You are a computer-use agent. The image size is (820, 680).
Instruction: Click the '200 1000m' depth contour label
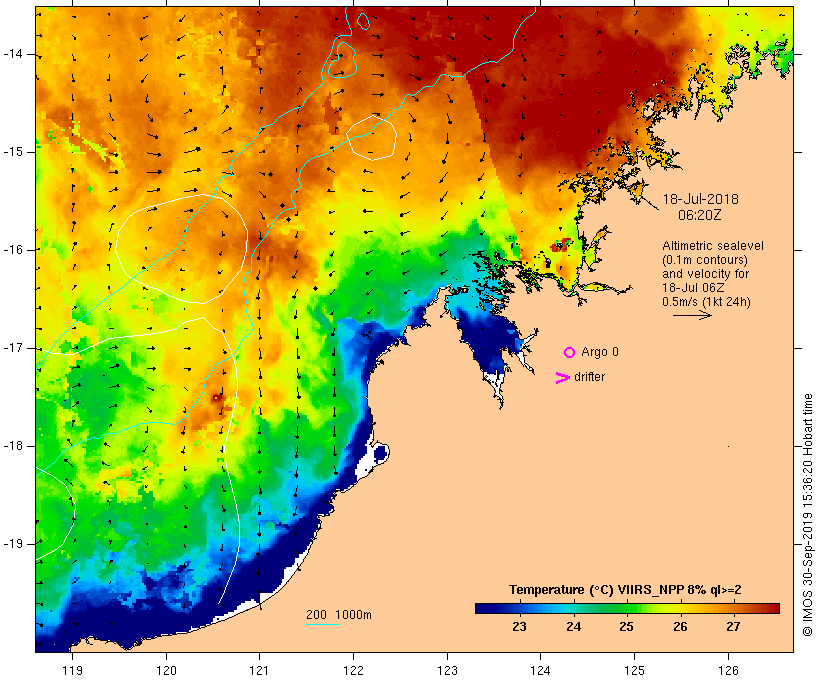339,615
